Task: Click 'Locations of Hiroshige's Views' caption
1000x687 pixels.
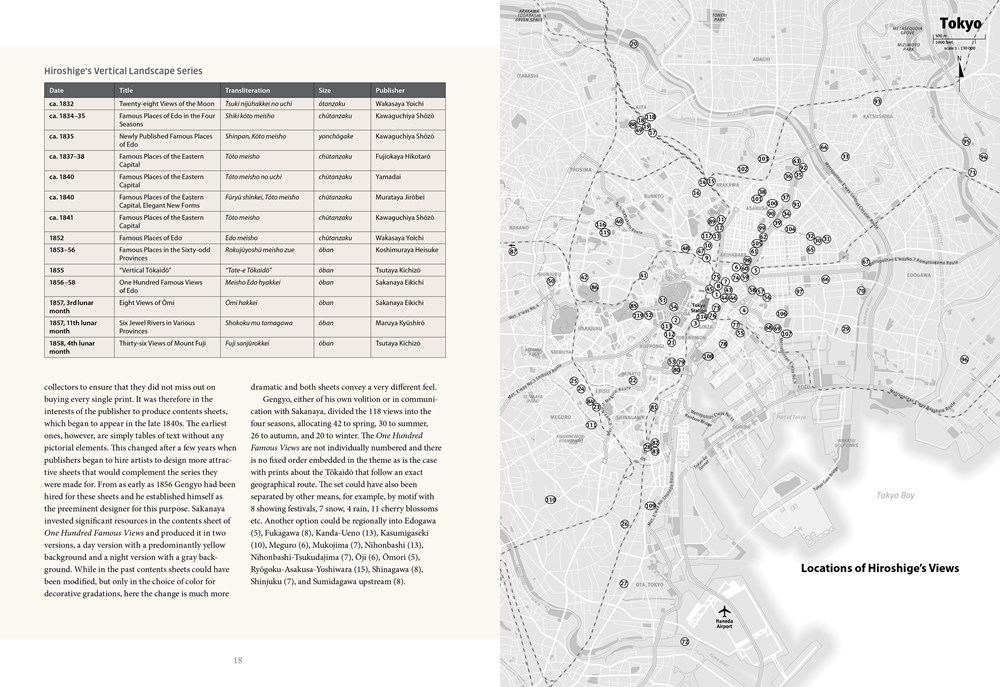Action: (880, 568)
